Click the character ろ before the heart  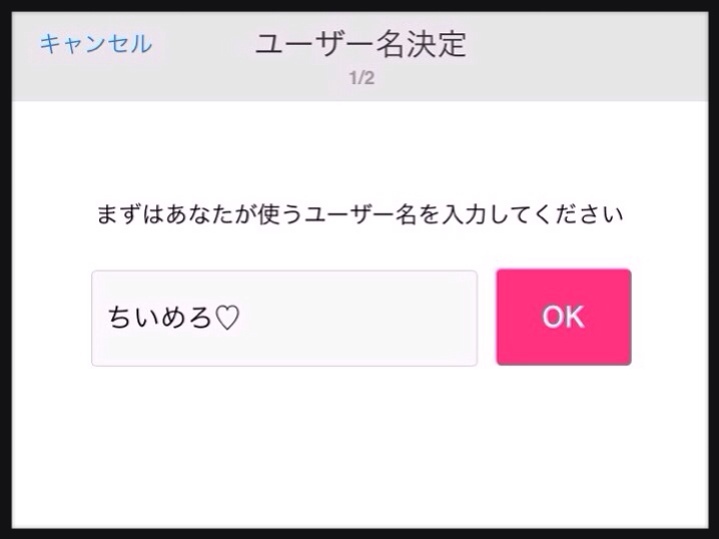point(200,317)
